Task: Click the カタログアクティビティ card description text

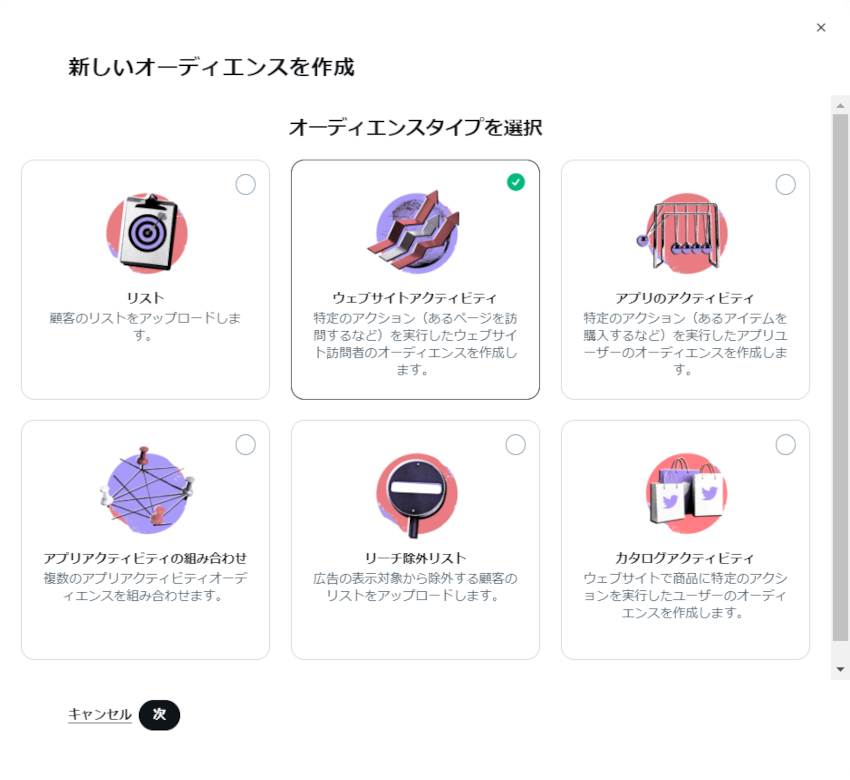Action: pyautogui.click(x=685, y=595)
